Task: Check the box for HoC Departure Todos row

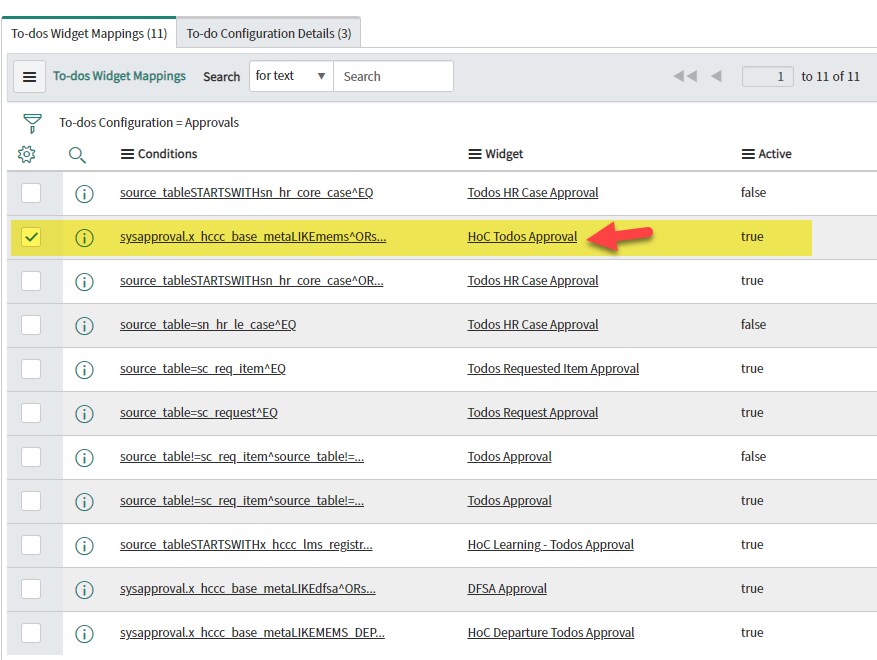Action: tap(31, 633)
